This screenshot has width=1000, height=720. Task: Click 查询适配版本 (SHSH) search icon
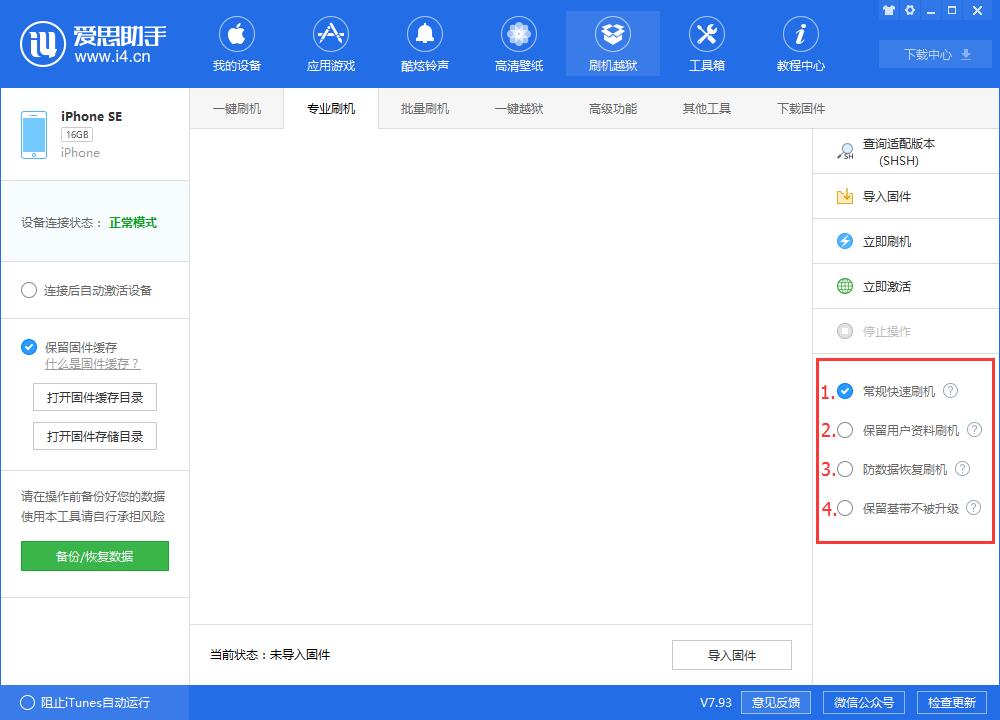845,152
